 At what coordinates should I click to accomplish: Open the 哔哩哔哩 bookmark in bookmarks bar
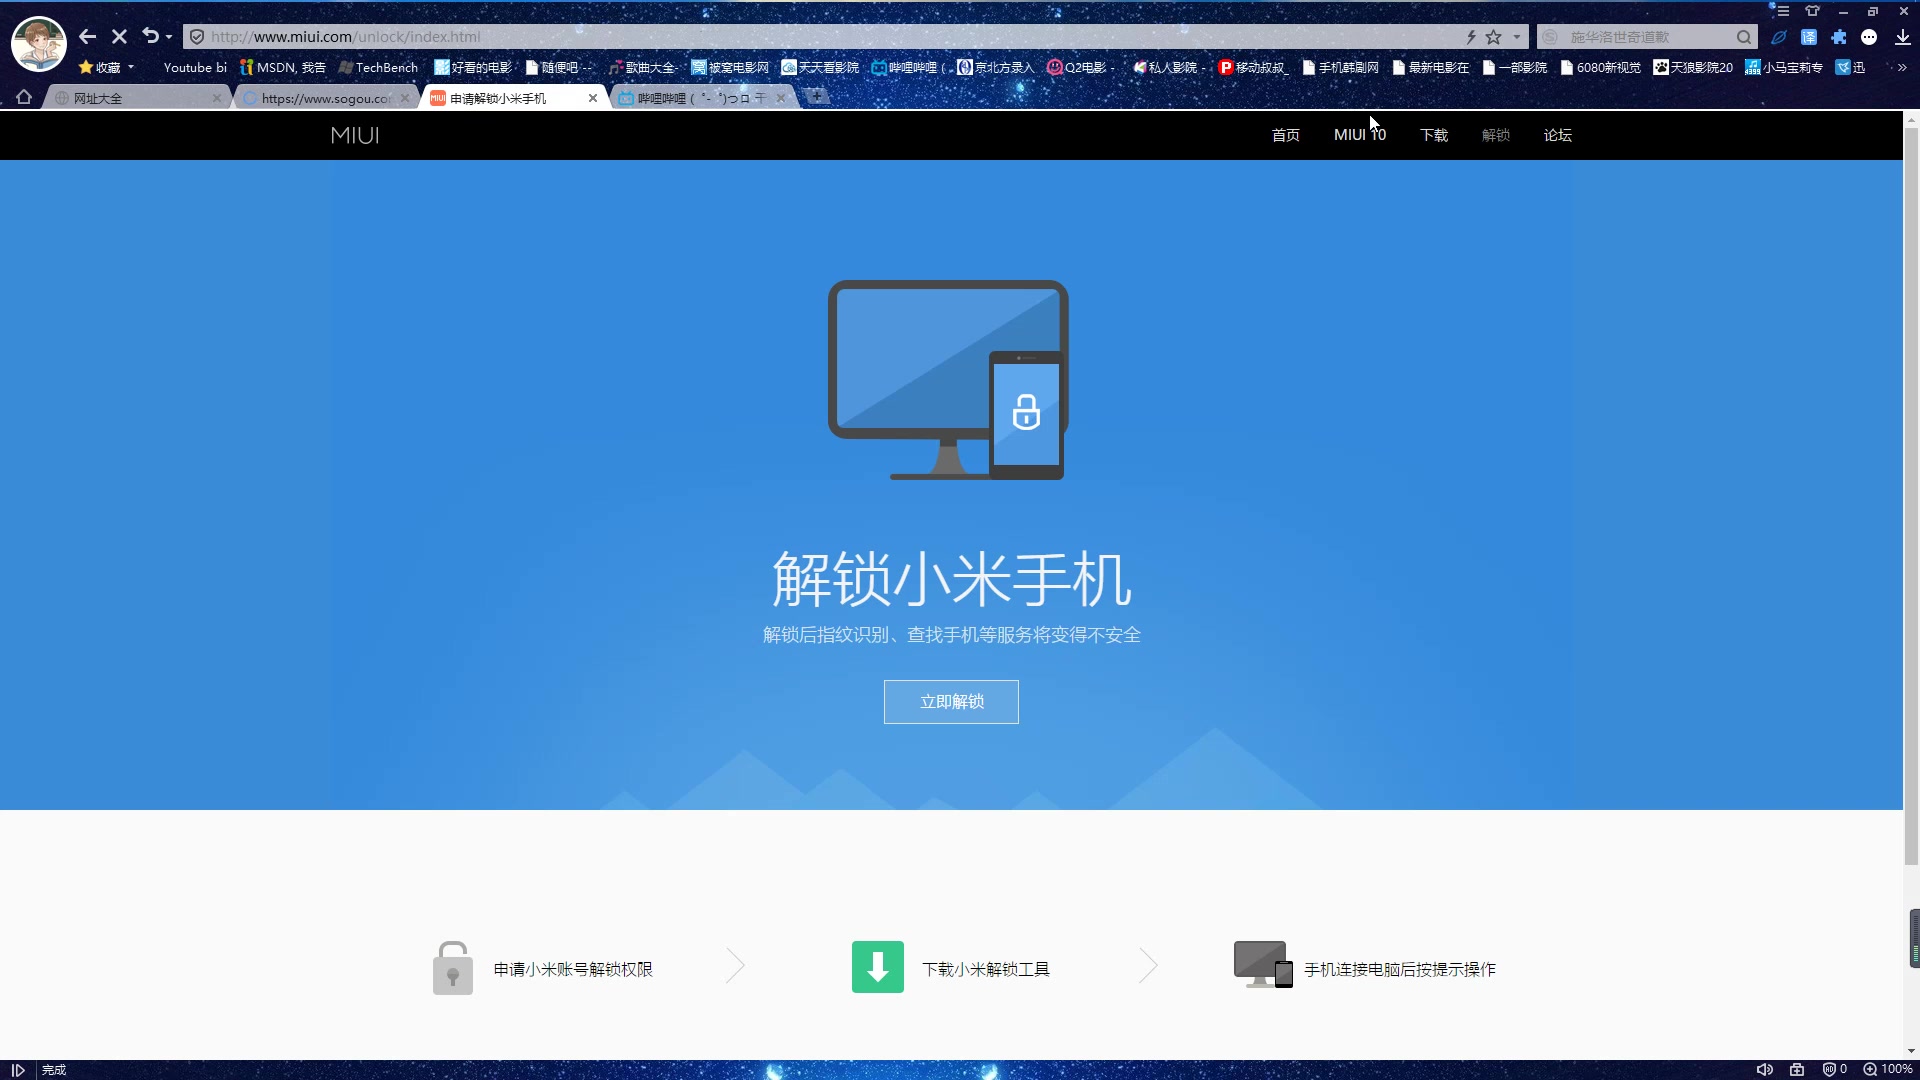(906, 67)
